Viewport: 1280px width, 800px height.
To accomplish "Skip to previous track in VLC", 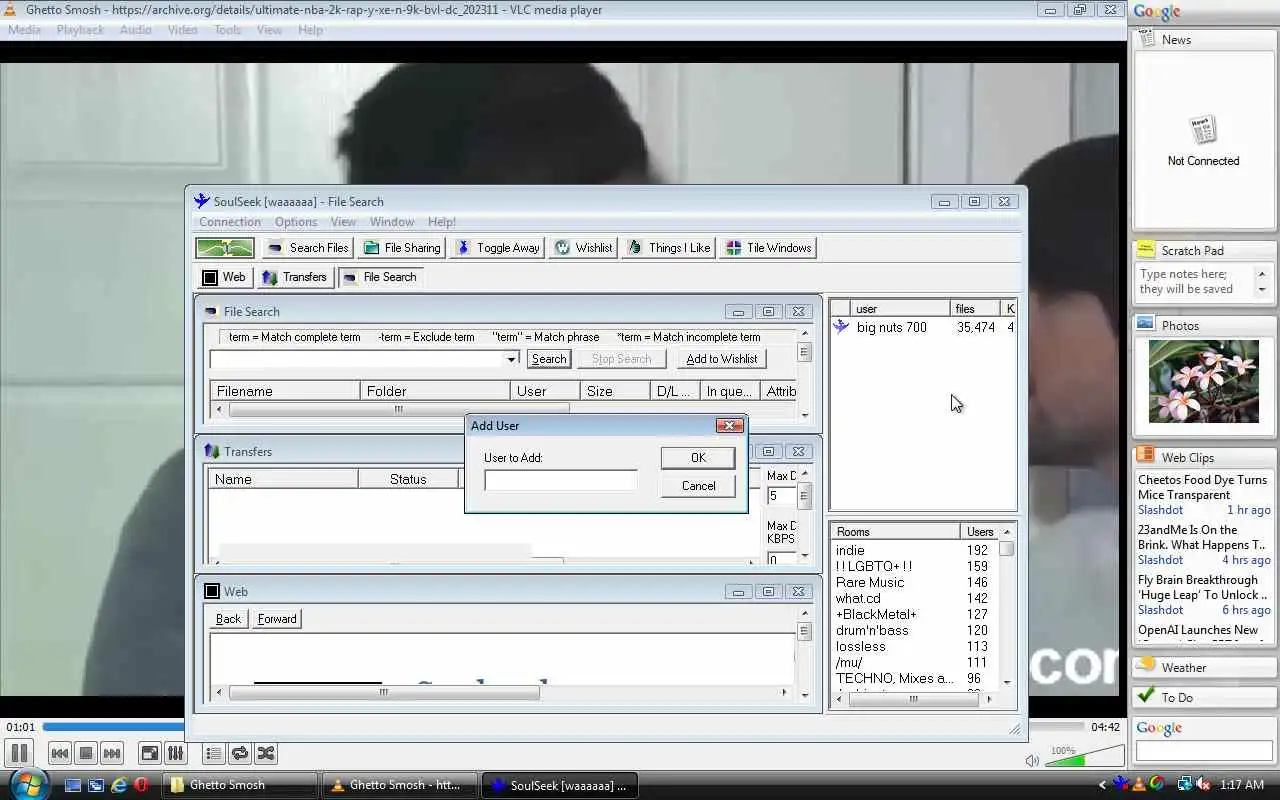I will pyautogui.click(x=60, y=753).
